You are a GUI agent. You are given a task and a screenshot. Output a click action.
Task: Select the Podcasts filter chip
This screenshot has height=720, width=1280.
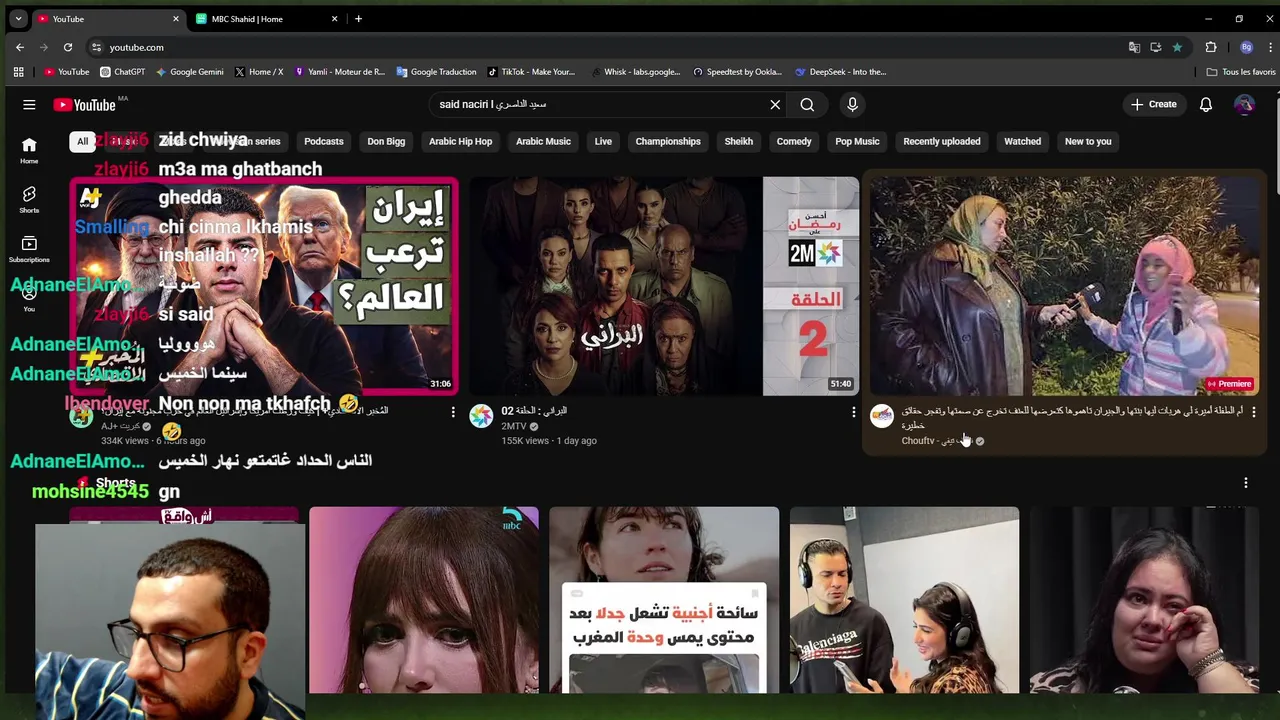pyautogui.click(x=323, y=141)
